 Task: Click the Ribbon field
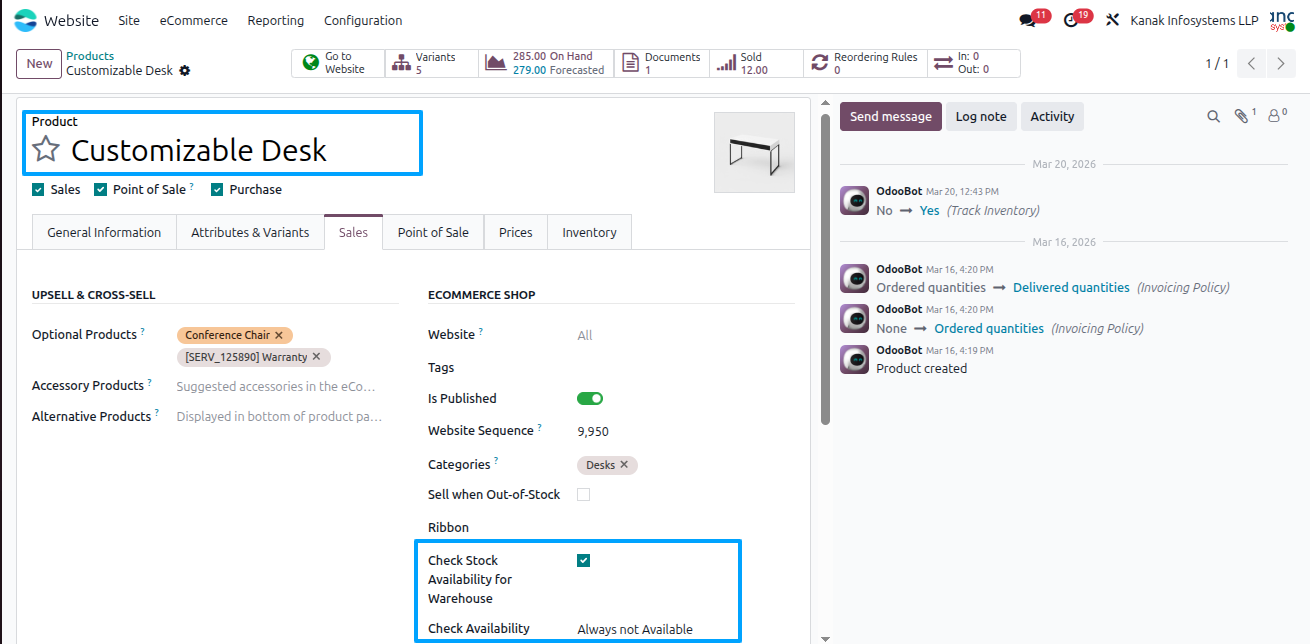pos(685,527)
